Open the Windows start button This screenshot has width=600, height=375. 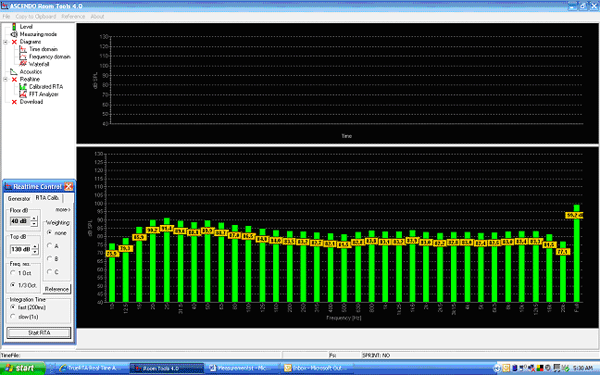pyautogui.click(x=22, y=368)
